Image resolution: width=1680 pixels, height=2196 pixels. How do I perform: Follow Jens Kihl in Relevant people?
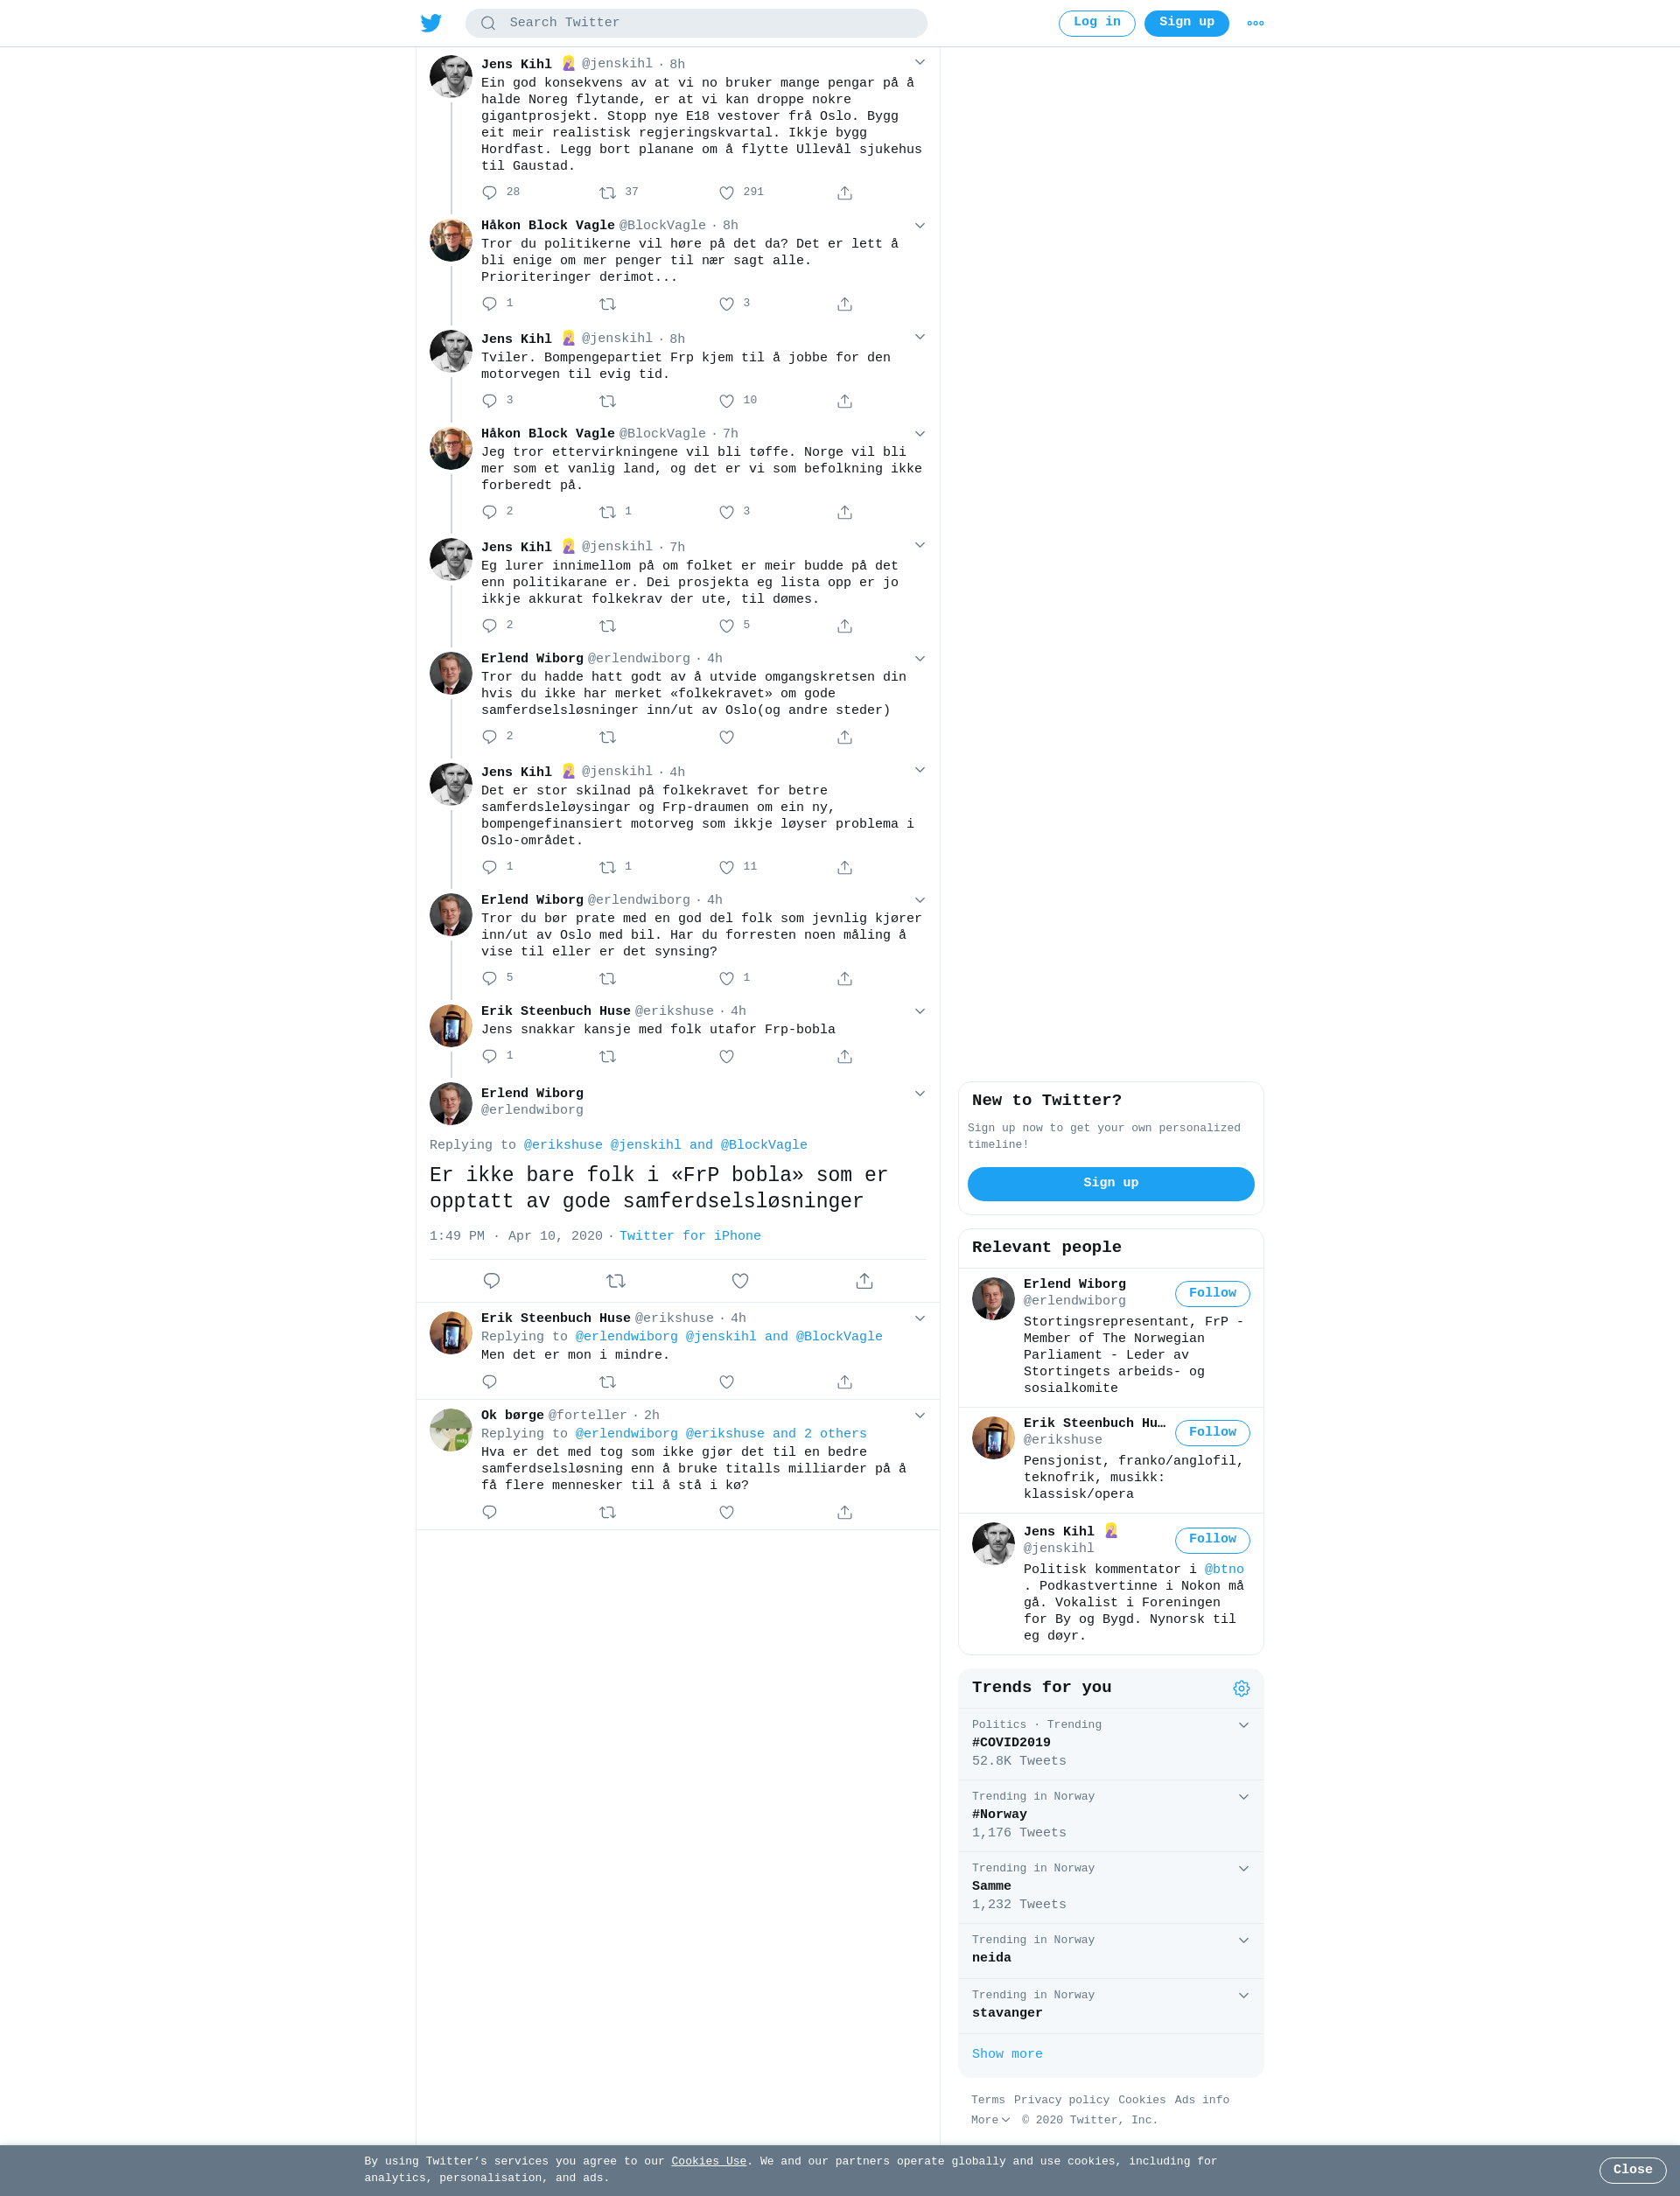pyautogui.click(x=1212, y=1539)
